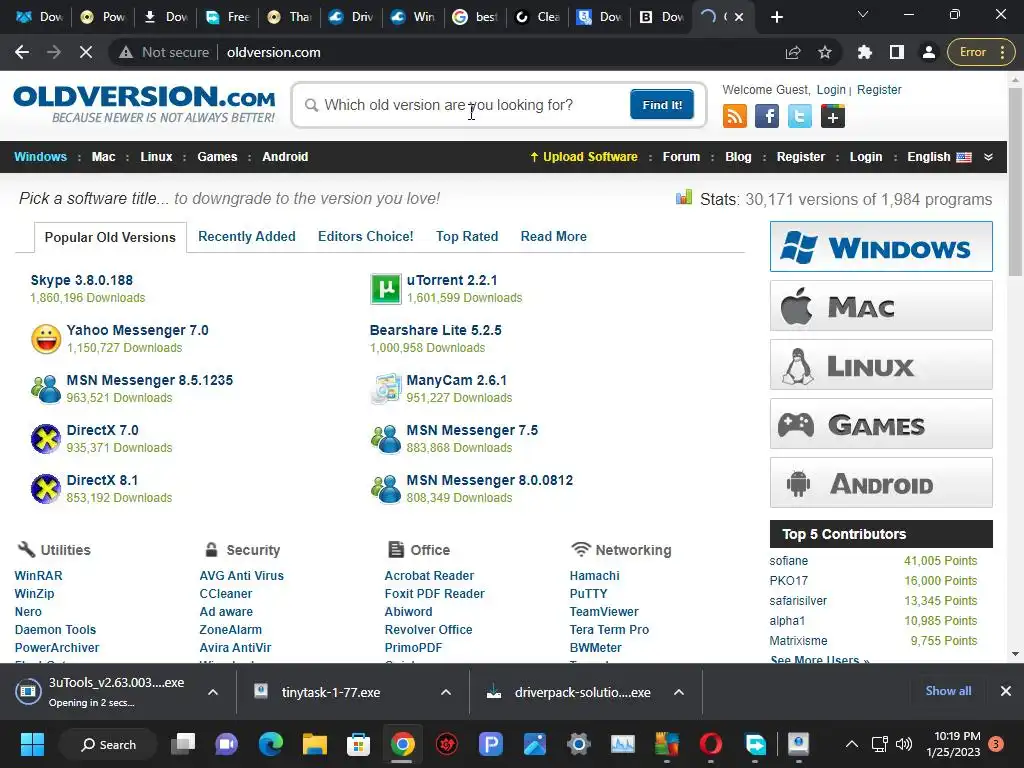1024x768 pixels.
Task: Click Upload Software link
Action: click(584, 157)
